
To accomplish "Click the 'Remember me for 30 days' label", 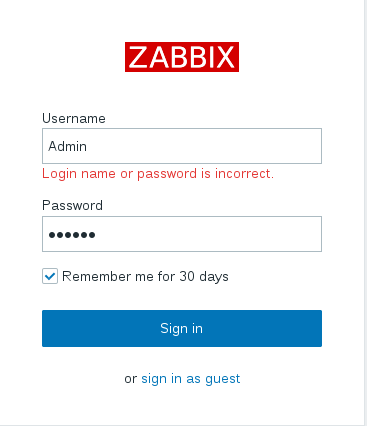I will coord(145,277).
